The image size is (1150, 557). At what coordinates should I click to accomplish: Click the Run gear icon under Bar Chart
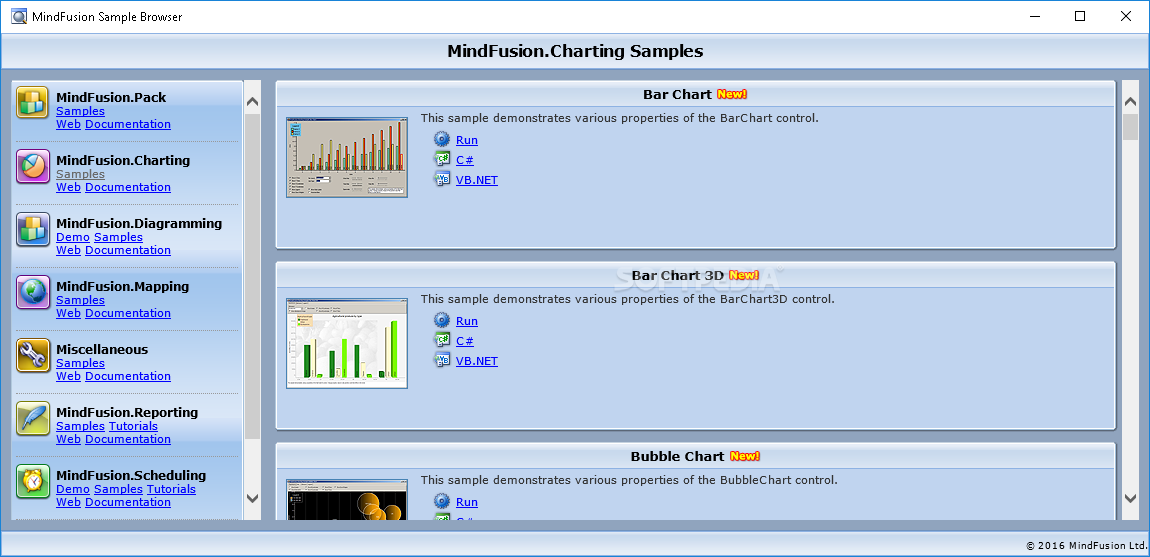tap(442, 139)
